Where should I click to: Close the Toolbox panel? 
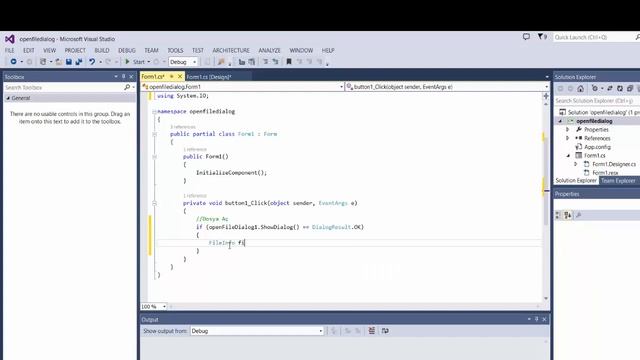coord(131,76)
